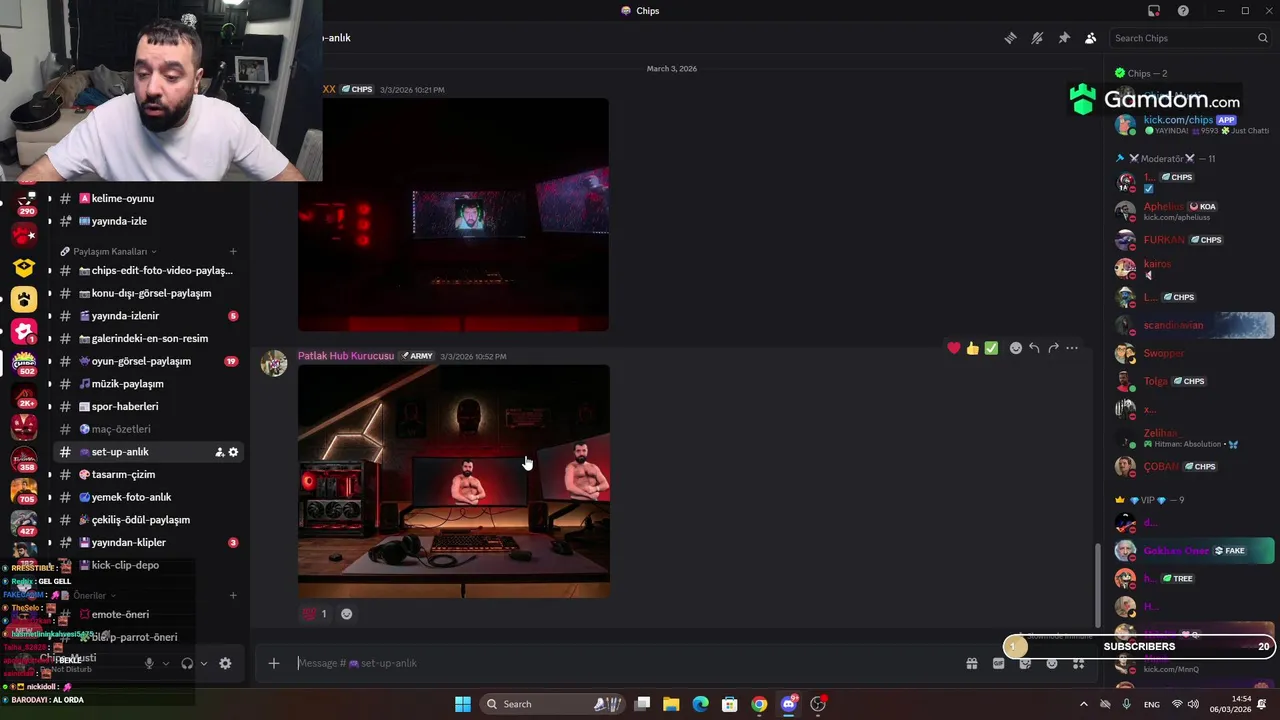The height and width of the screenshot is (720, 1280).
Task: Toggle headphone deafen in user panel
Action: click(x=187, y=663)
